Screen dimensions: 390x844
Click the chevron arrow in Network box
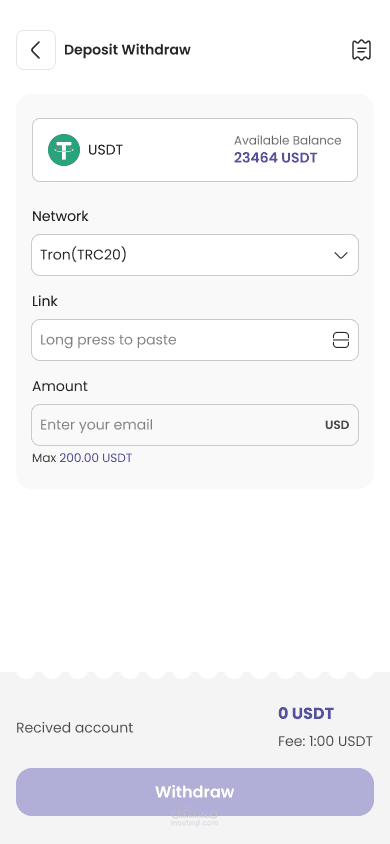(x=341, y=255)
